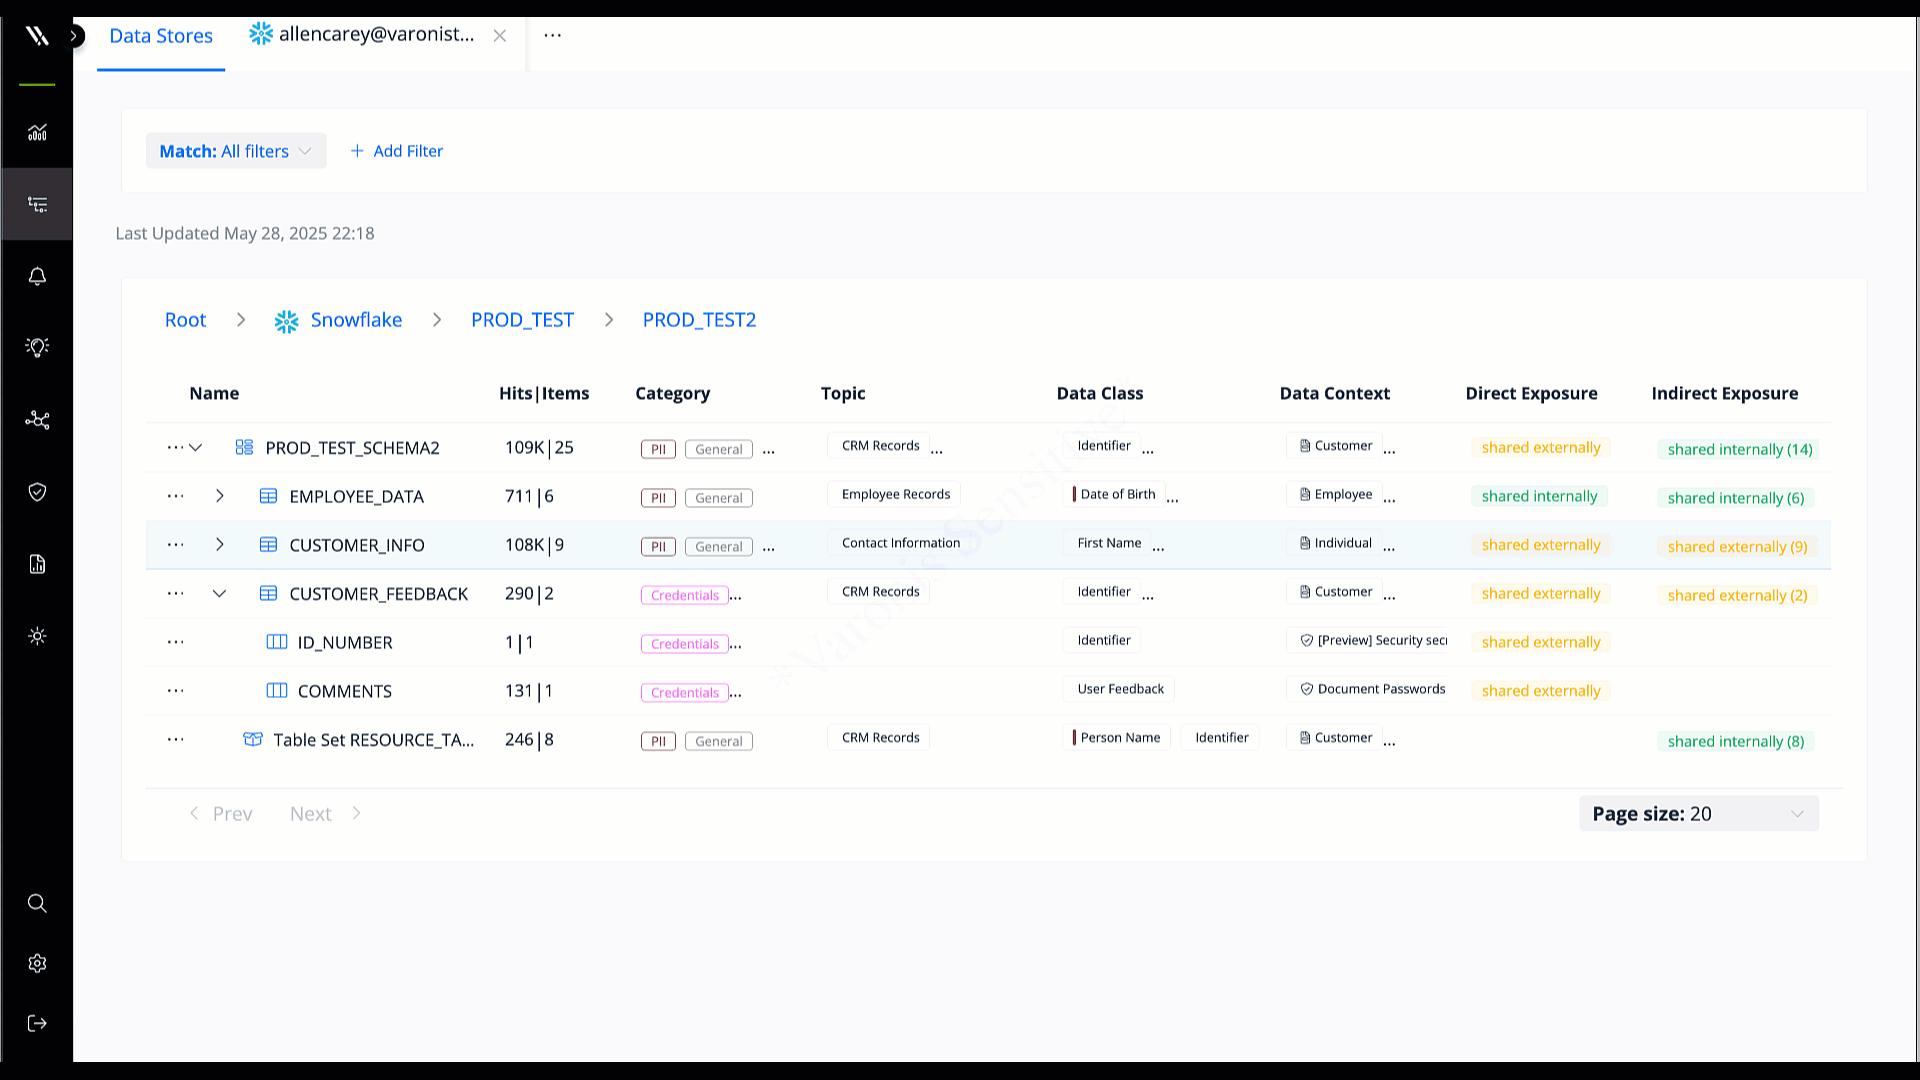Open the shield policies sidebar icon
The height and width of the screenshot is (1080, 1920).
coord(37,491)
